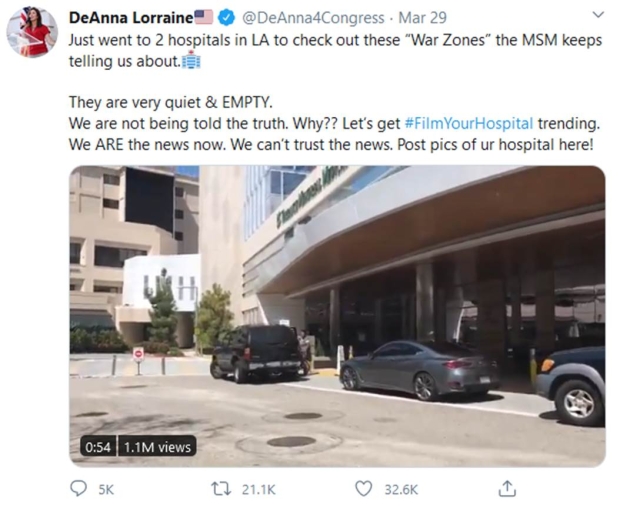
Task: Open DeAnna Lorraine's profile avatar
Action: click(x=32, y=31)
